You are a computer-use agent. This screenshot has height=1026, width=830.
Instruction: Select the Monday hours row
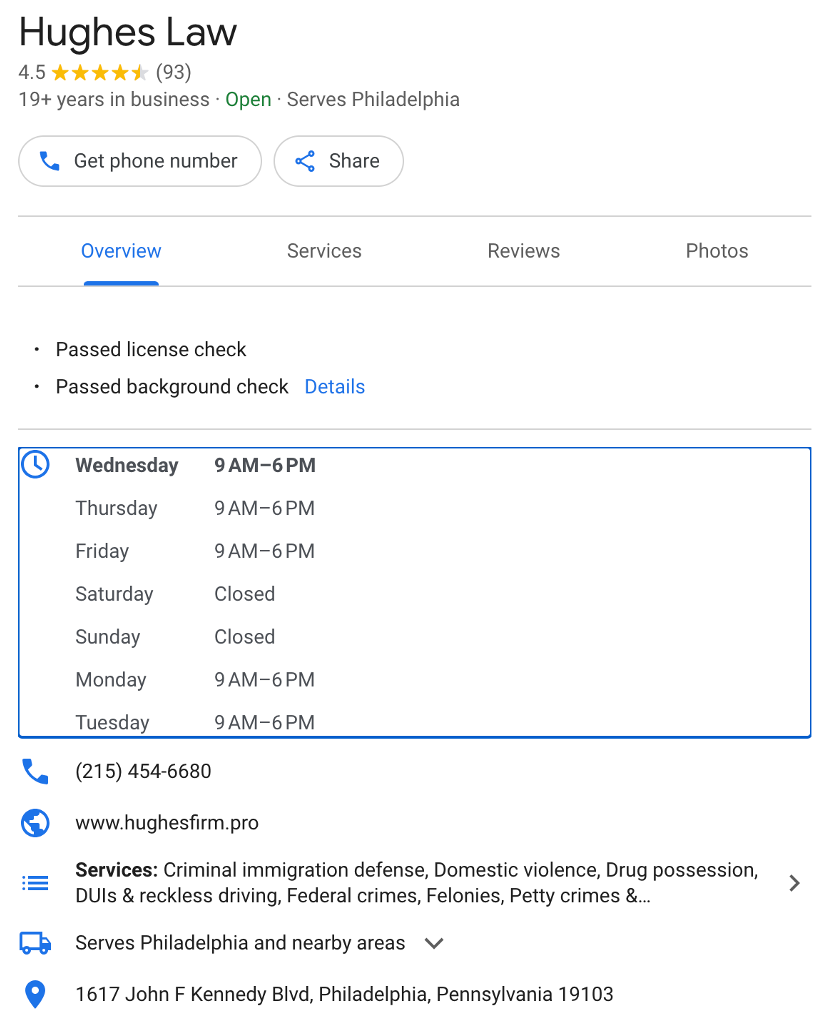[x=195, y=680]
